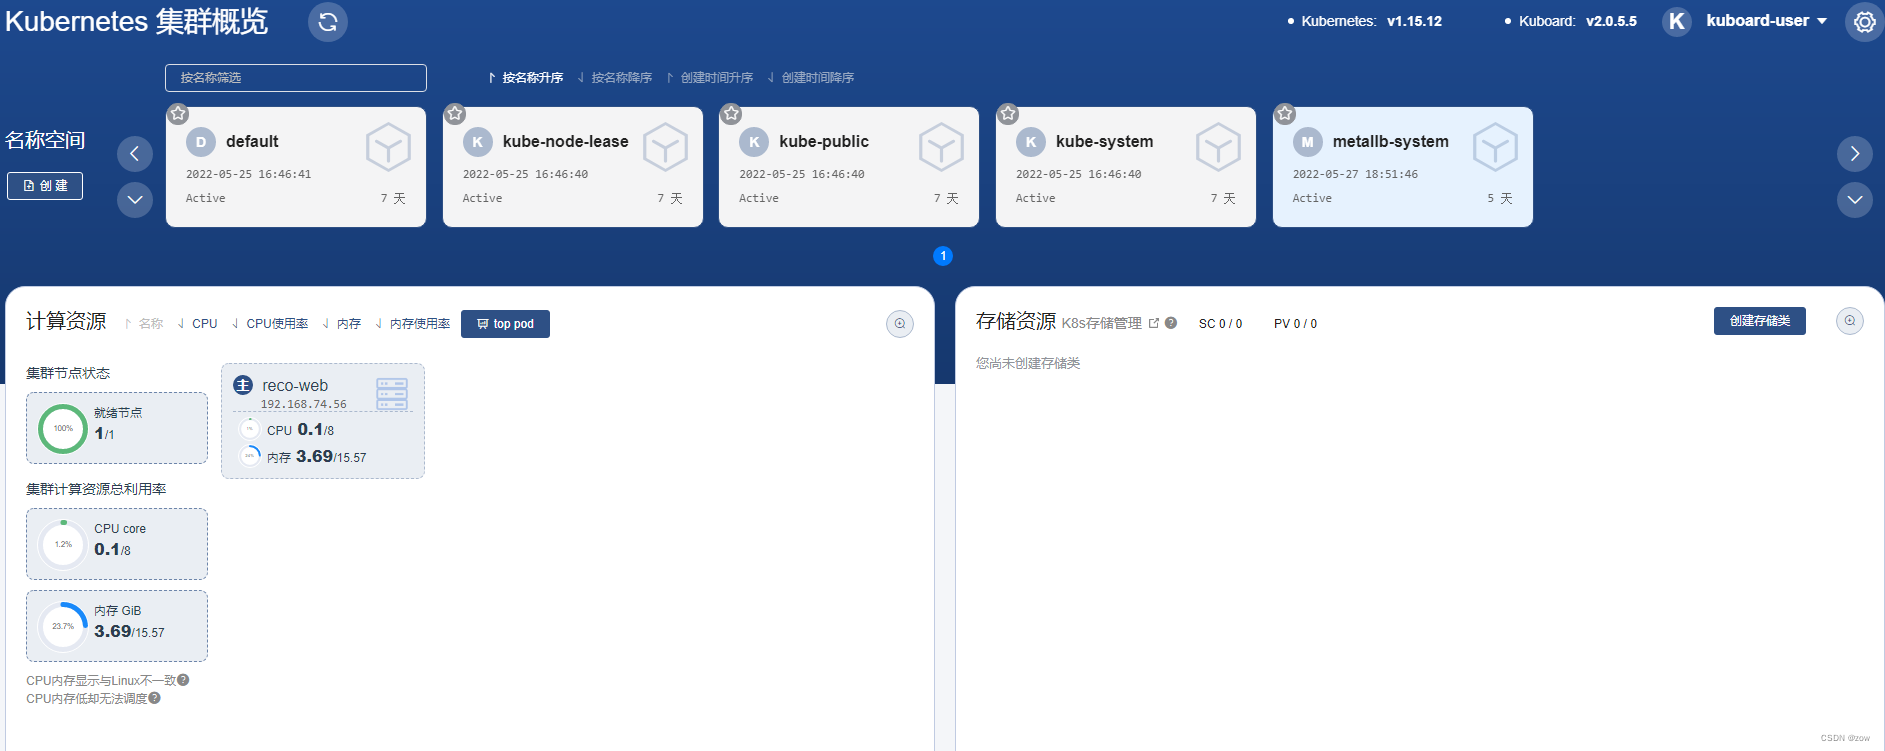Viewport: 1885px width, 751px height.
Task: Sort compute nodes by 内存使用率
Action: 413,324
